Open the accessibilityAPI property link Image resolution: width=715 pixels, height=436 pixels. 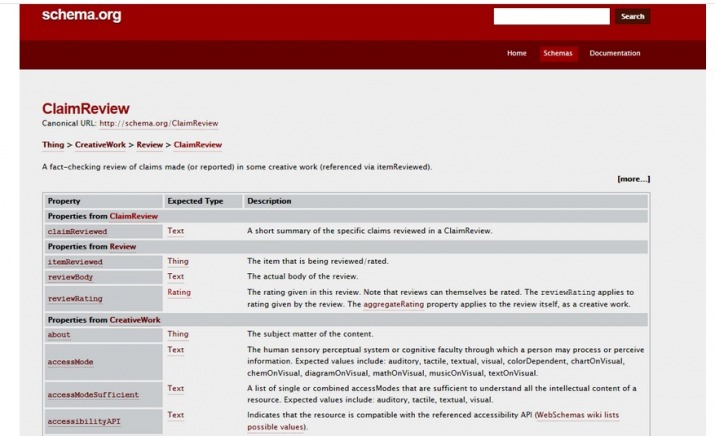tap(84, 421)
